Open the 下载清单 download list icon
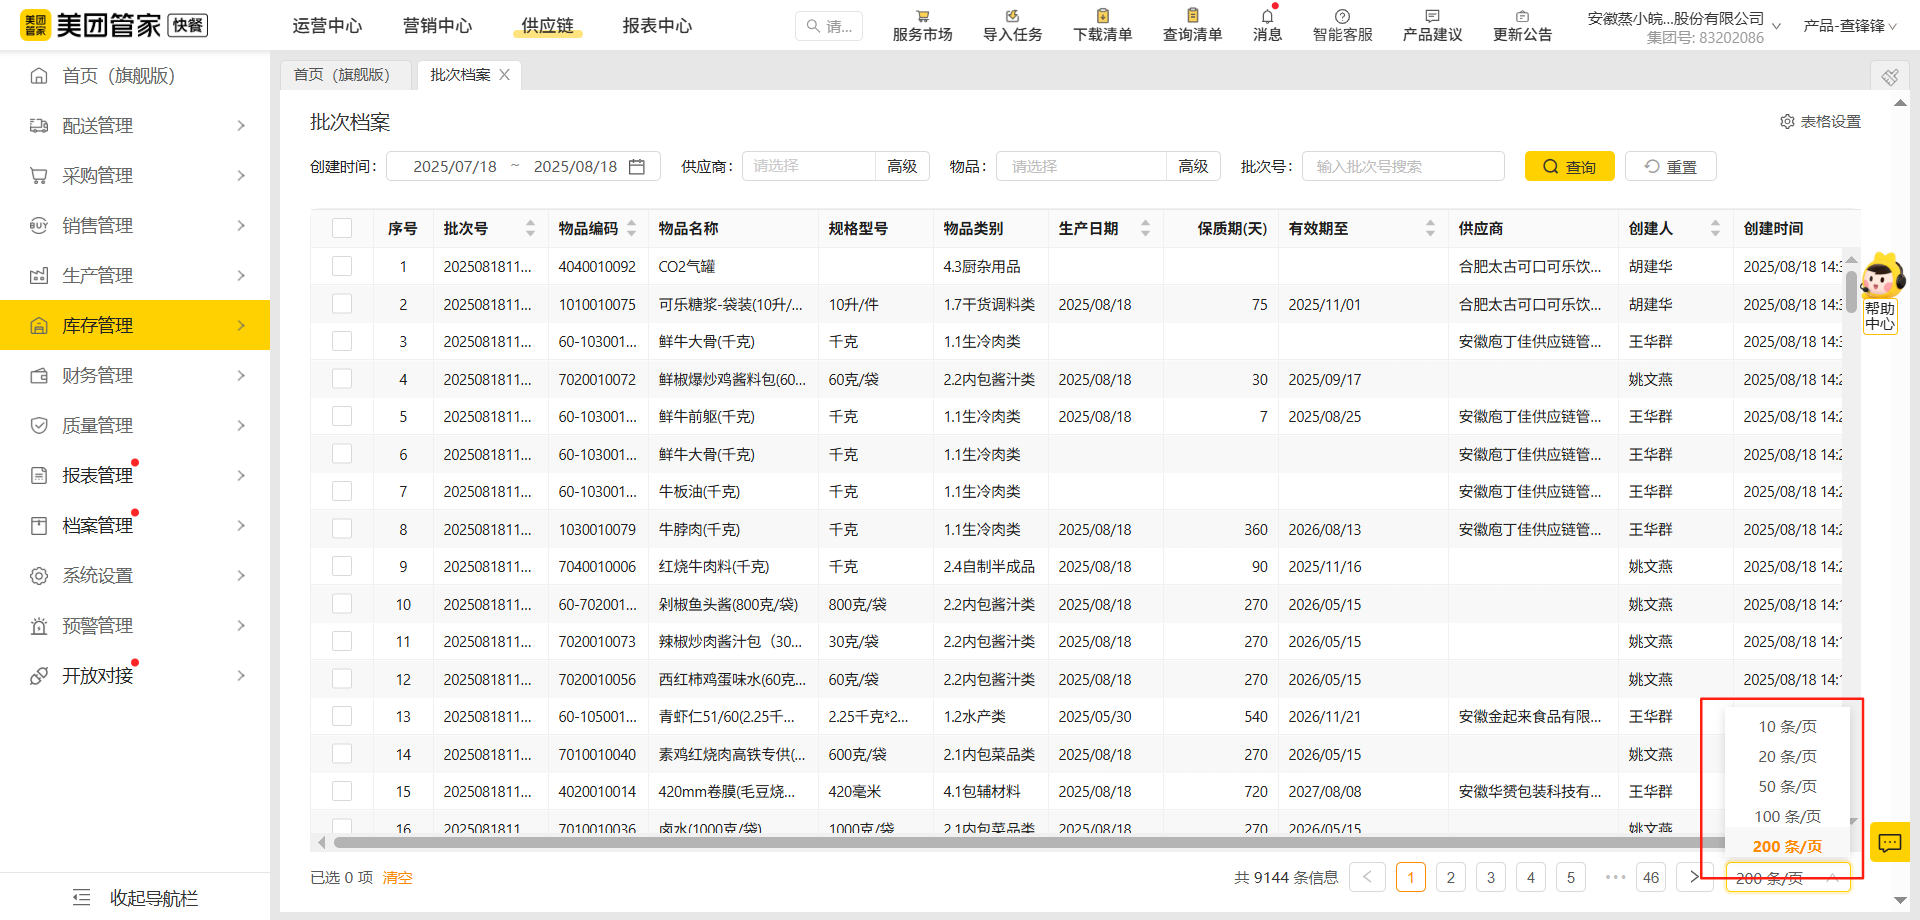 (1100, 24)
